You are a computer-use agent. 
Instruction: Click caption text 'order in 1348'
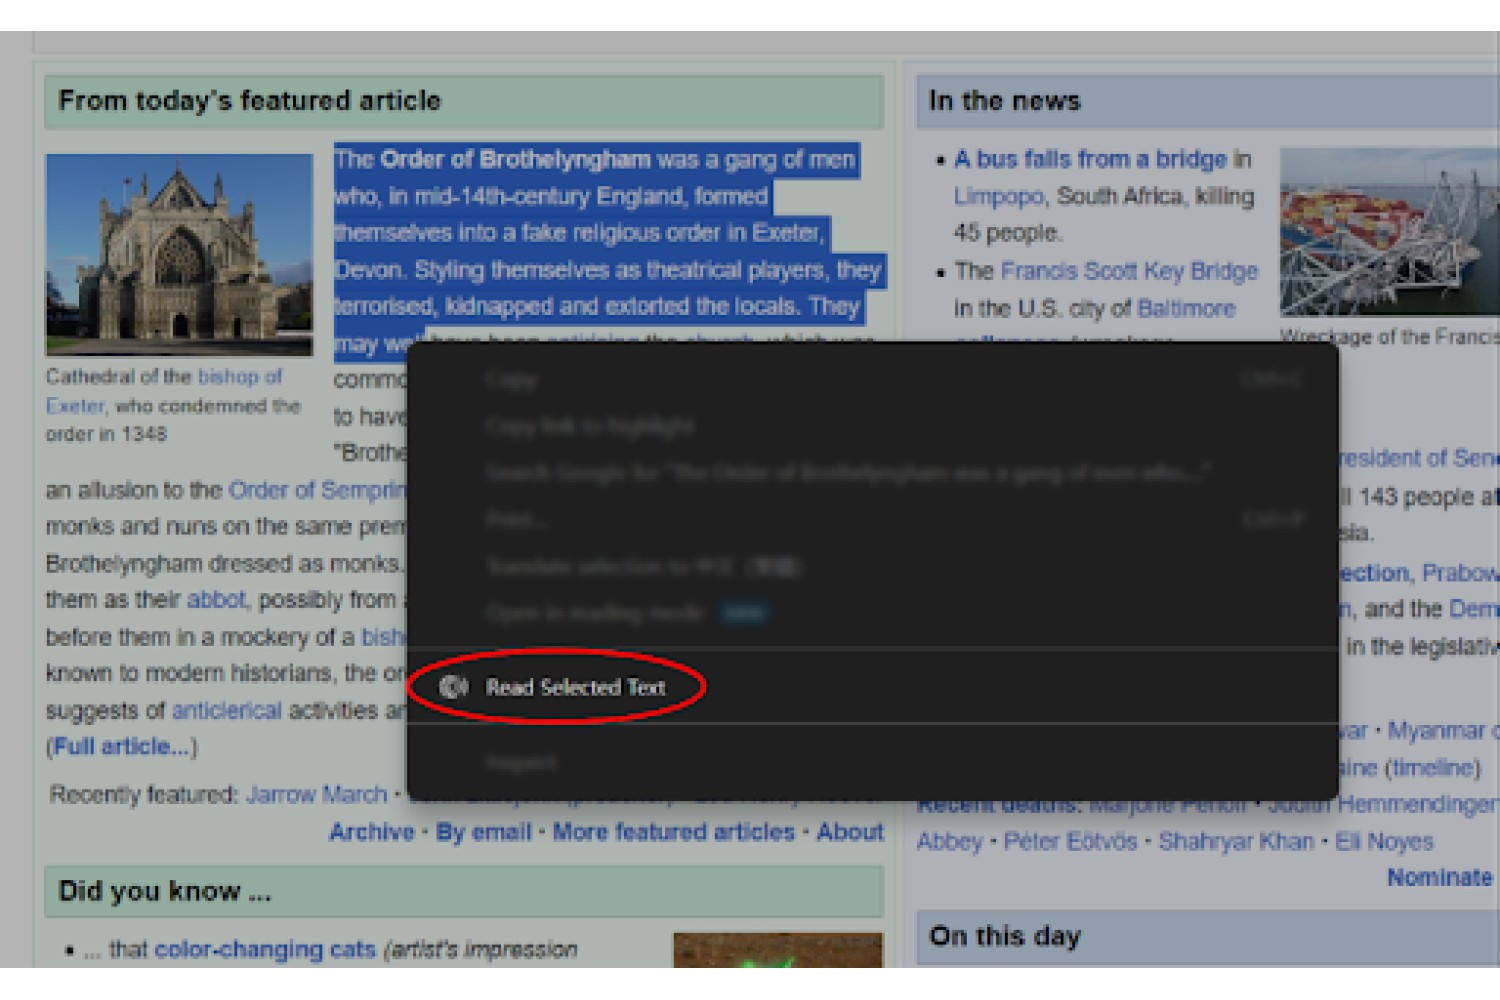coord(106,434)
